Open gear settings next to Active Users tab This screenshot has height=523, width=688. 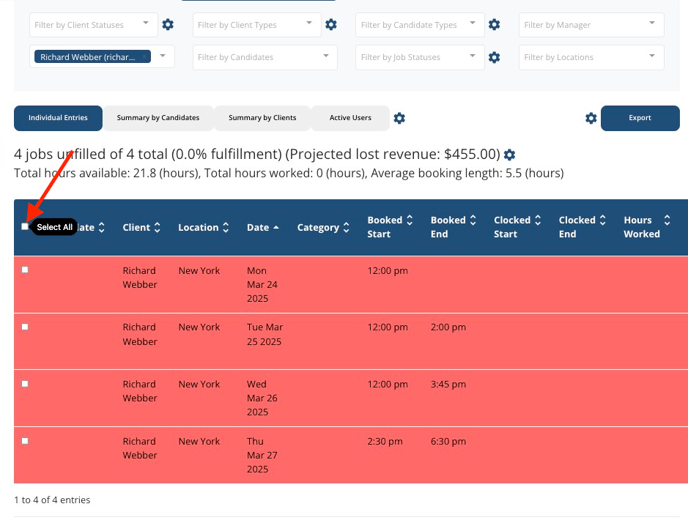(399, 118)
